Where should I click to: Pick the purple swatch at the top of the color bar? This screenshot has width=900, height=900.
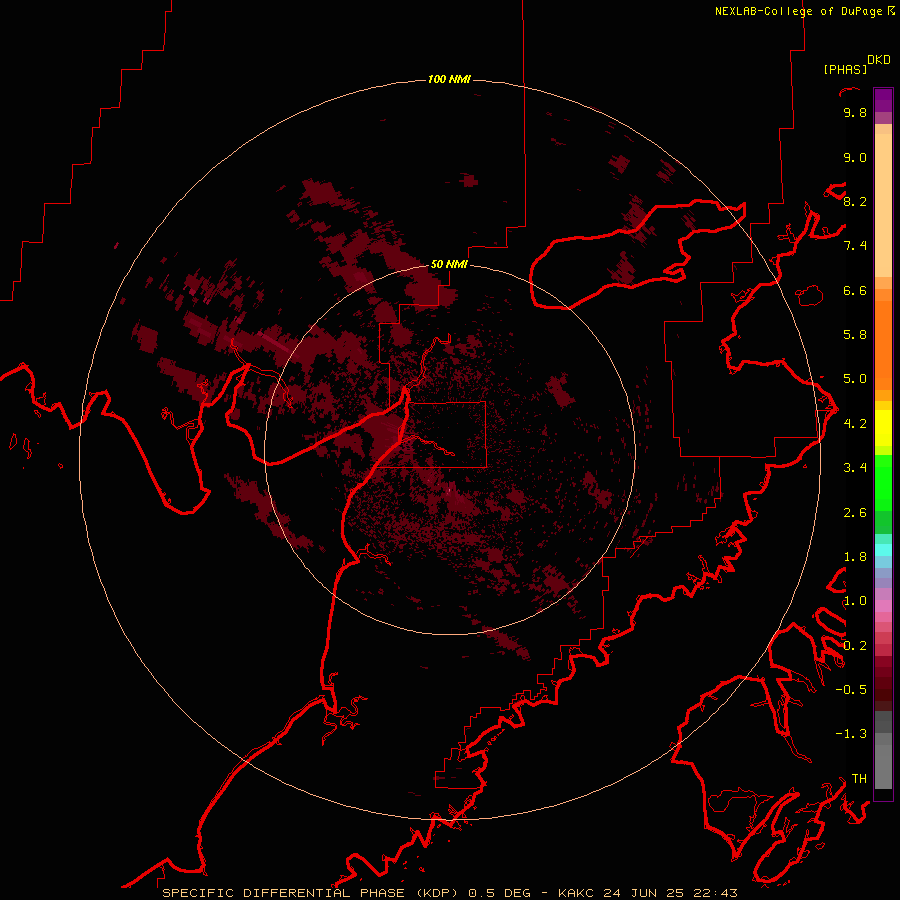(x=883, y=100)
